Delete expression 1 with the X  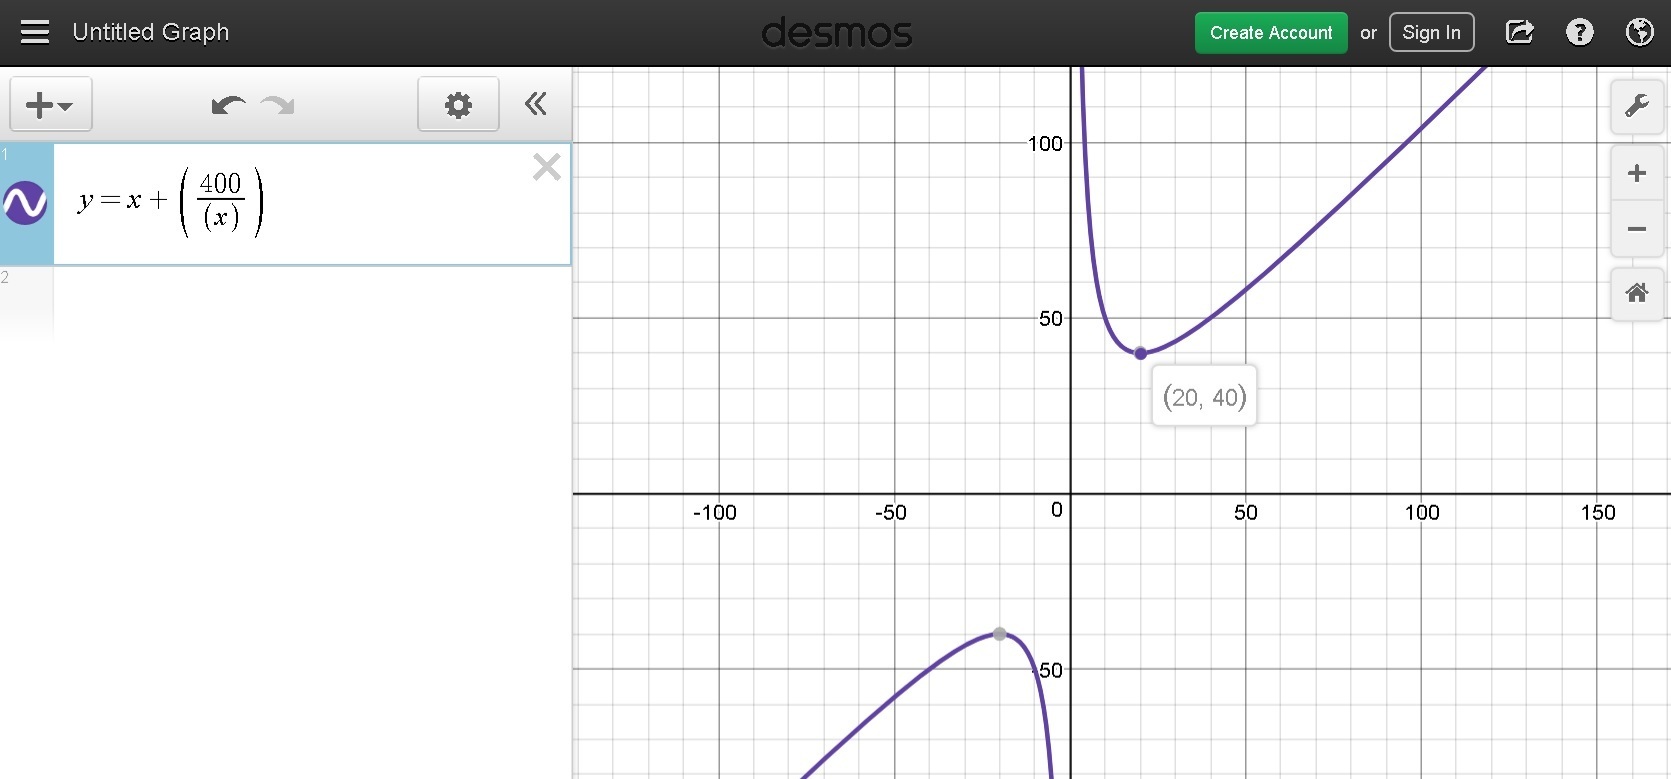[x=547, y=167]
